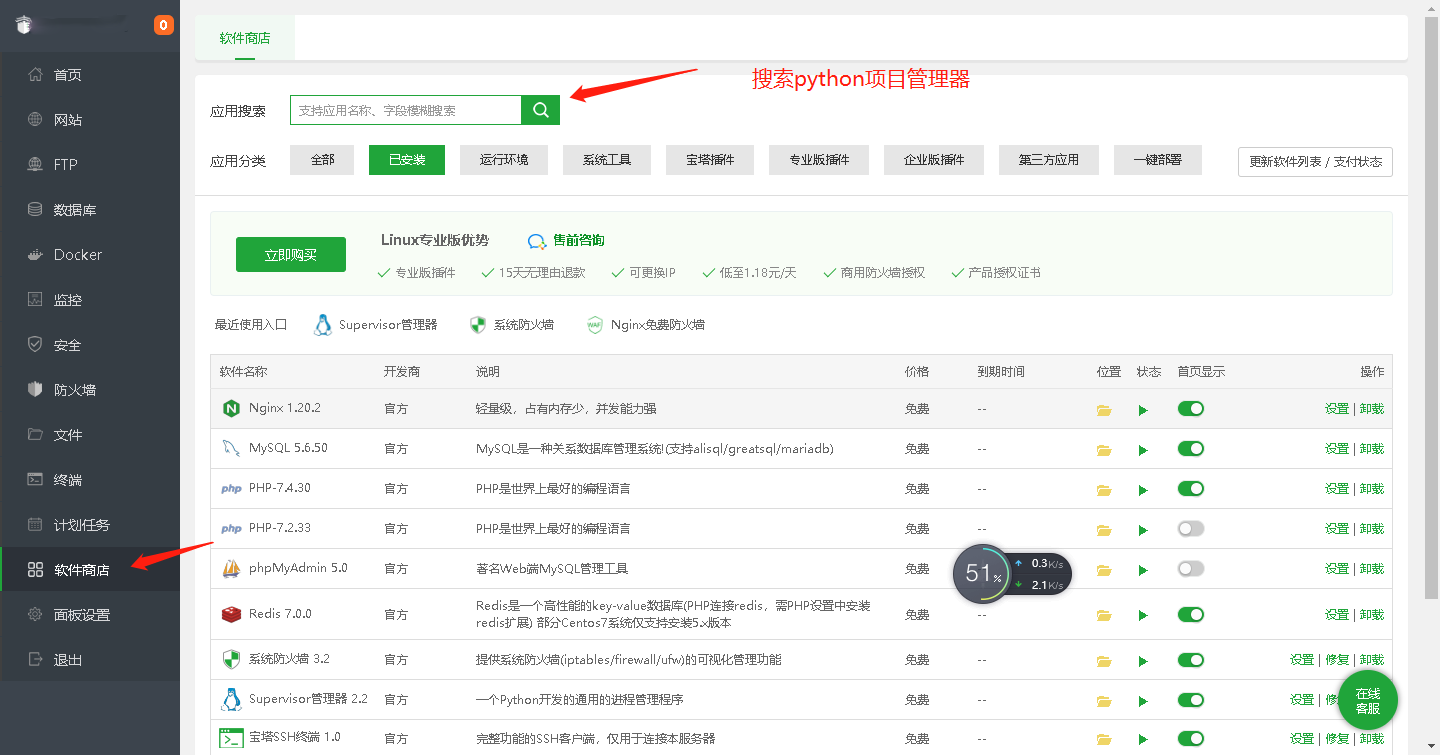Go to 计划任务 in the sidebar
Image resolution: width=1440 pixels, height=755 pixels.
82,525
